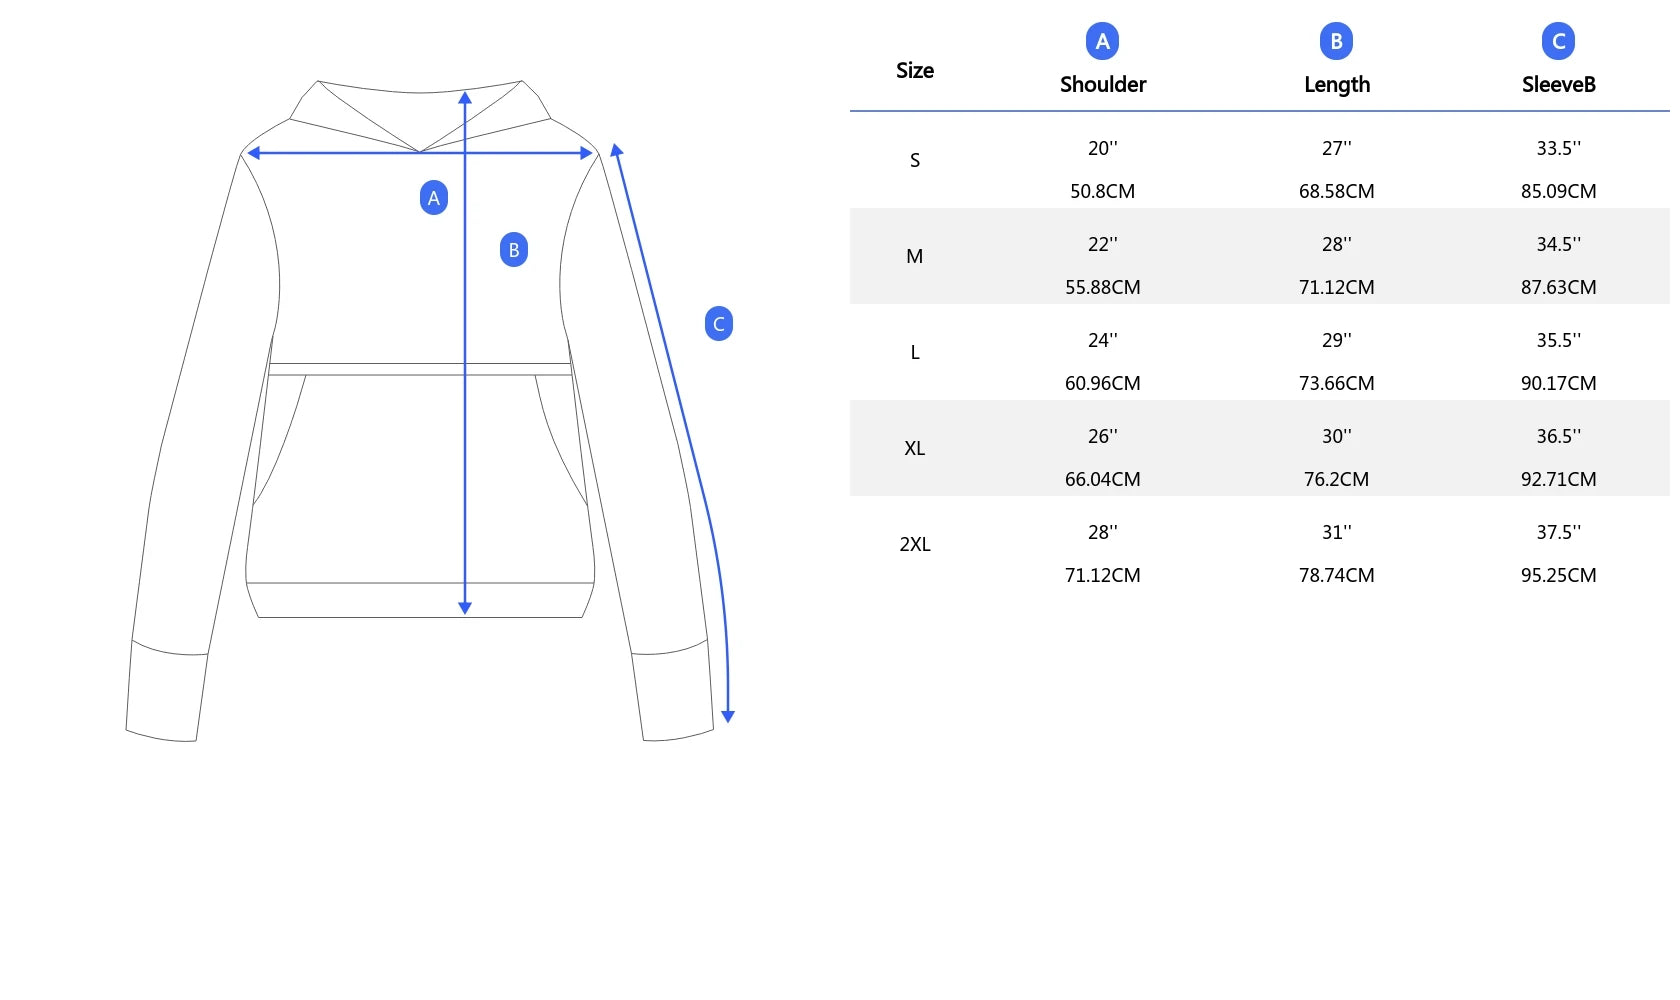Click the S size row label
The image size is (1680, 1000).
tap(914, 160)
